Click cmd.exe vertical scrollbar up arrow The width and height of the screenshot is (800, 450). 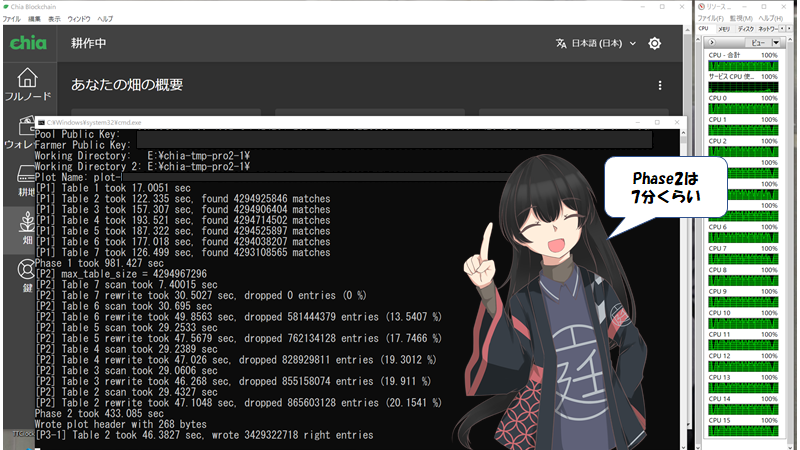tap(683, 133)
